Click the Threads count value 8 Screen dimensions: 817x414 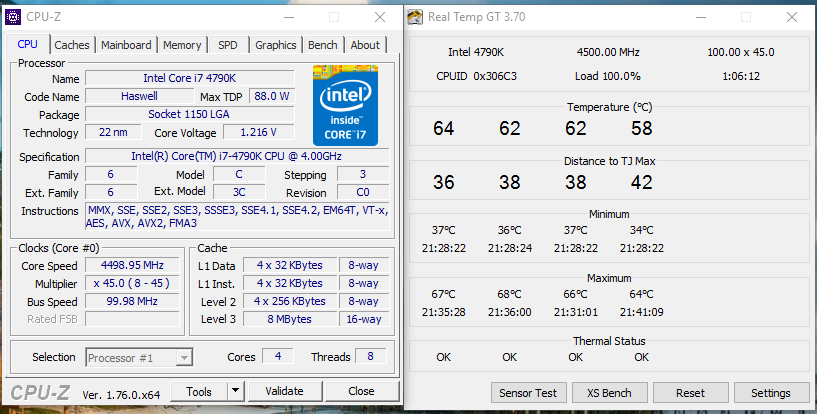click(370, 356)
